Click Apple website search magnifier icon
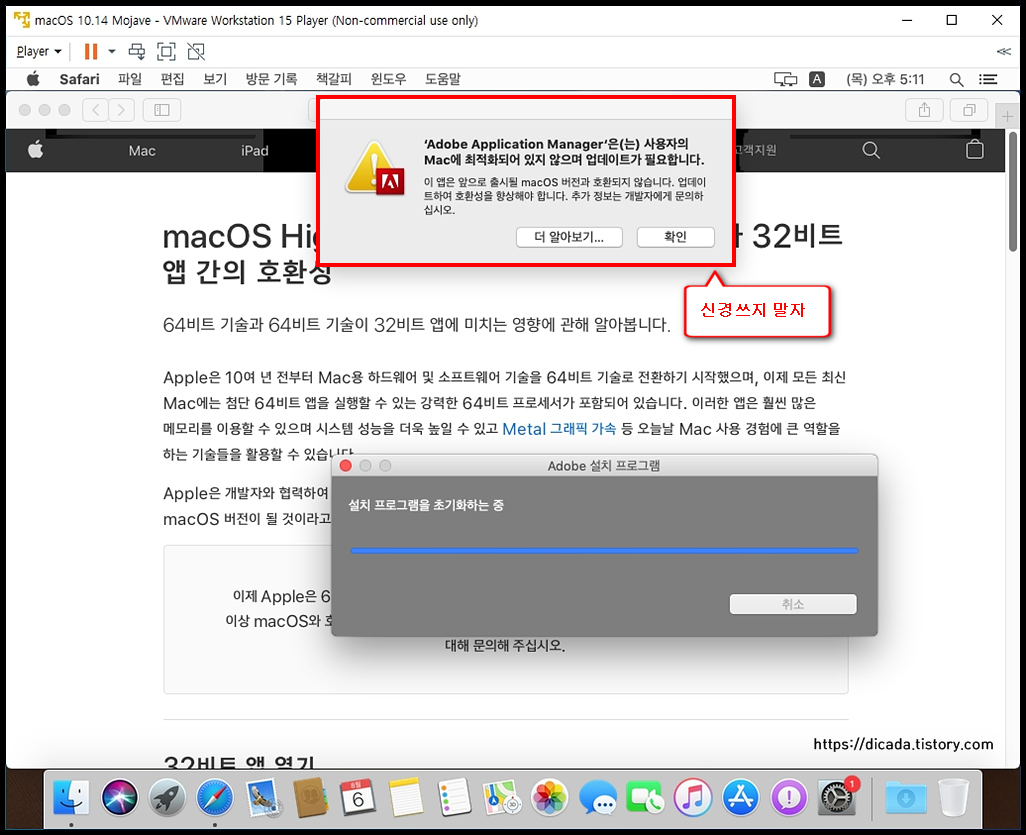 871,151
